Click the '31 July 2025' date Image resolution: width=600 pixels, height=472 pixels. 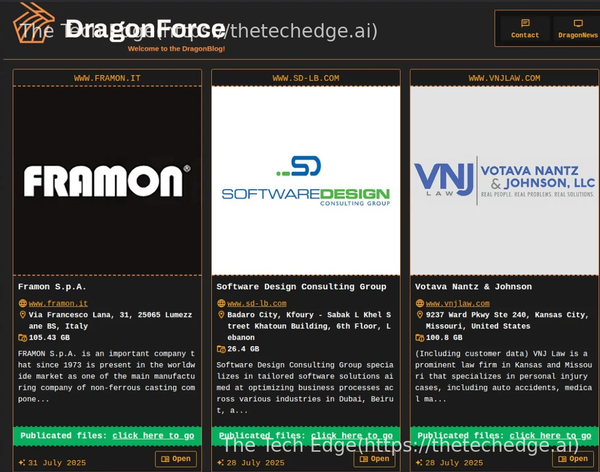click(x=57, y=463)
